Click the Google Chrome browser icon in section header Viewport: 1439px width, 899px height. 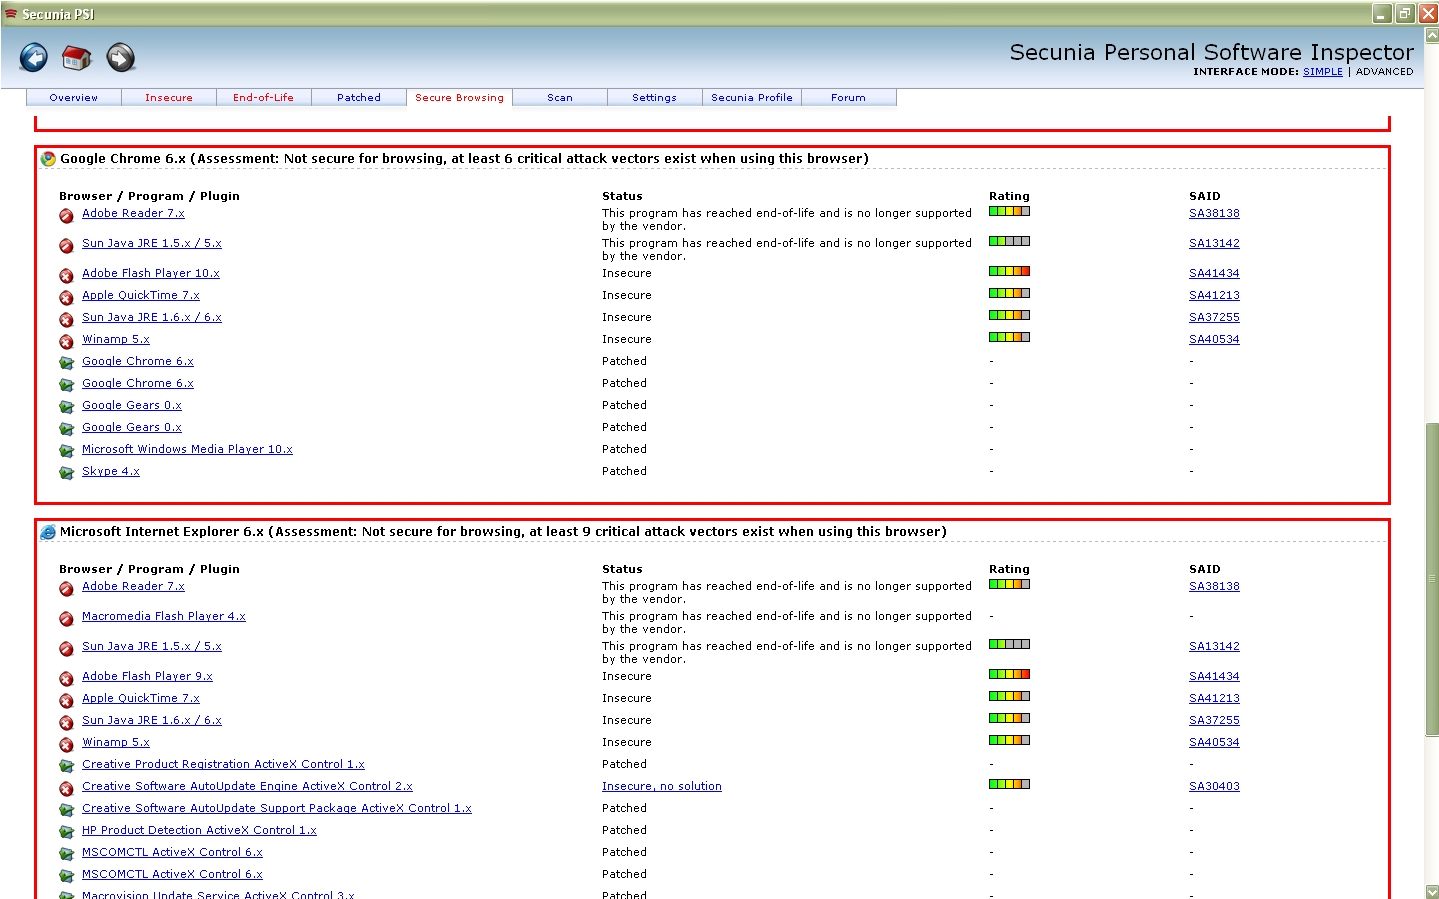[x=48, y=159]
